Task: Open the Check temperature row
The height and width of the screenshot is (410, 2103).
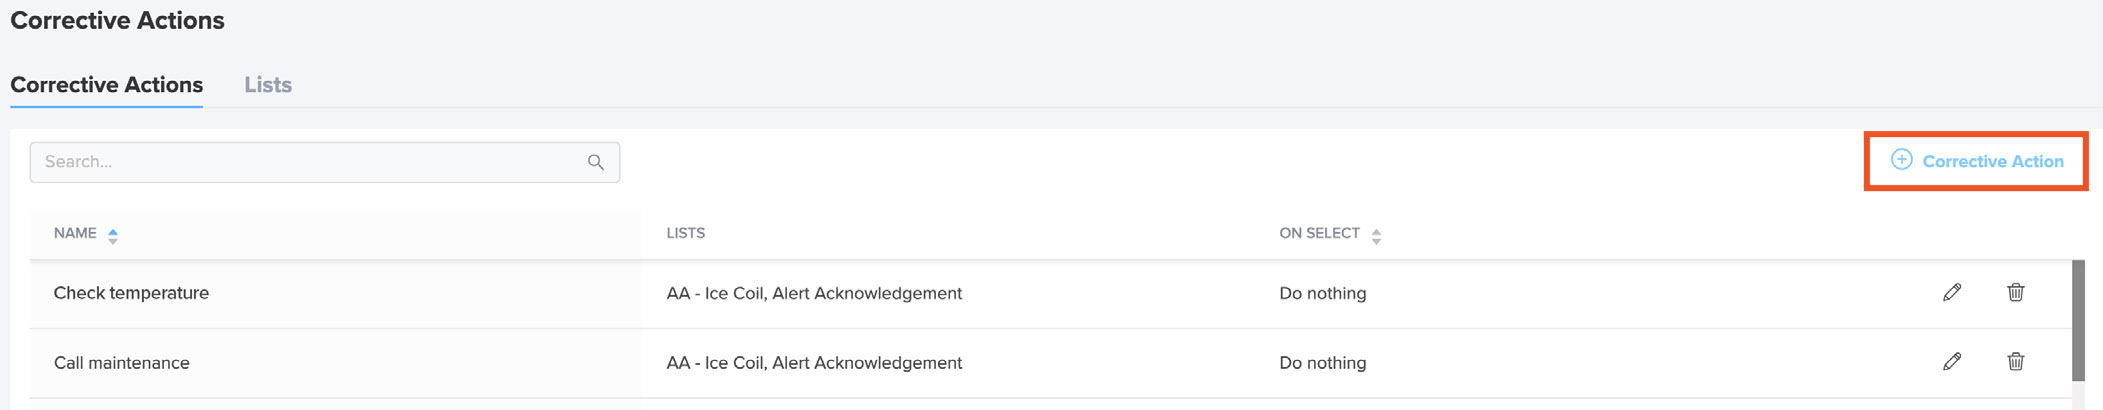Action: coord(1050,293)
